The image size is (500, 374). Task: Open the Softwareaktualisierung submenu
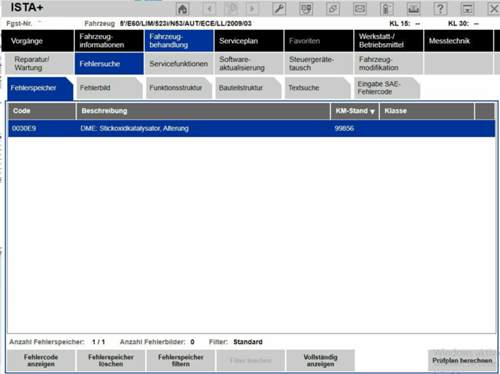pyautogui.click(x=249, y=63)
